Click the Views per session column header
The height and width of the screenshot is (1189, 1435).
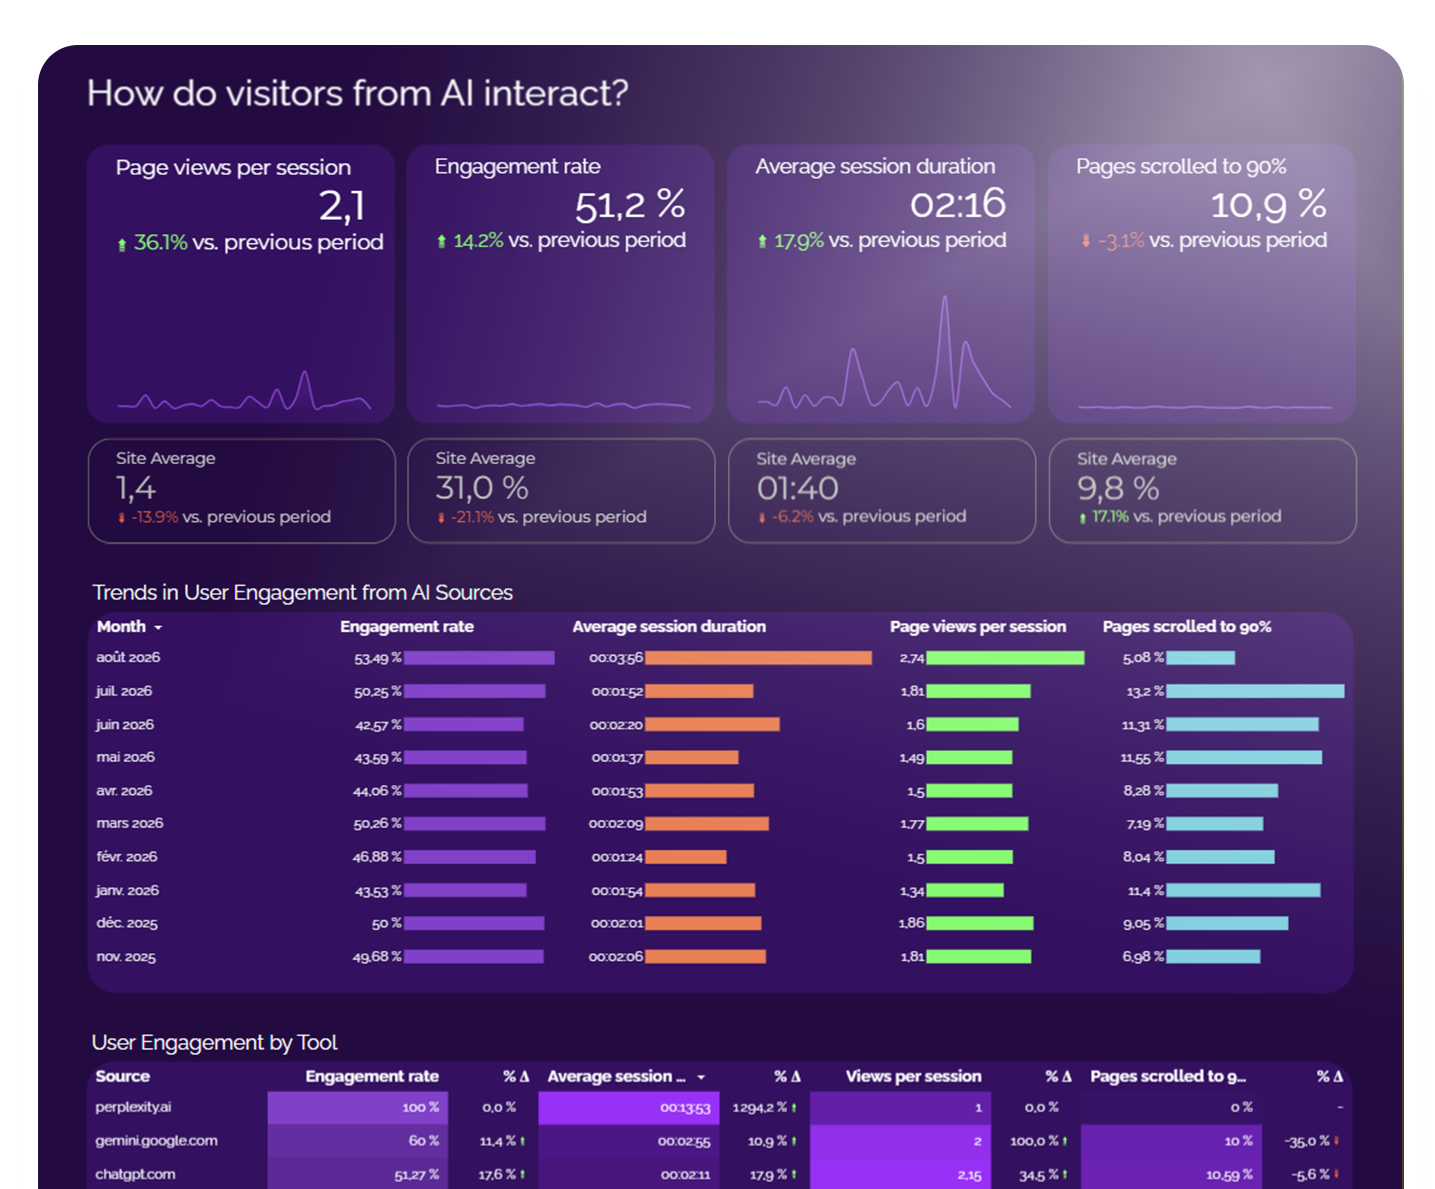tap(913, 1077)
